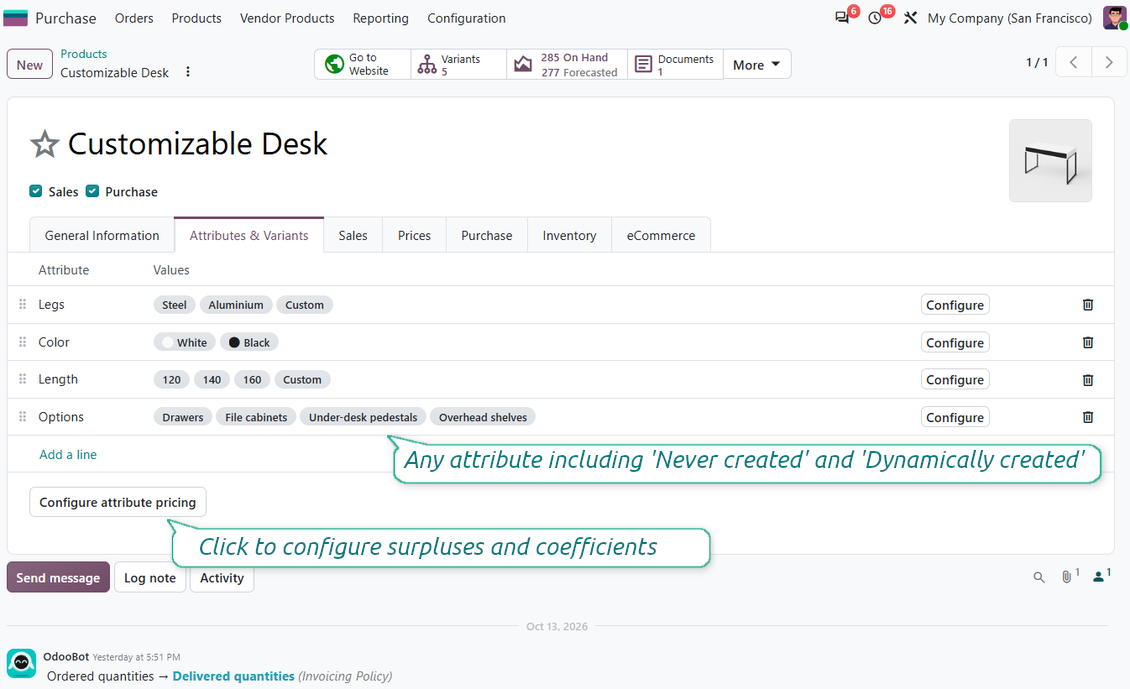
Task: Uncheck the Purchase checkbox
Action: click(92, 191)
